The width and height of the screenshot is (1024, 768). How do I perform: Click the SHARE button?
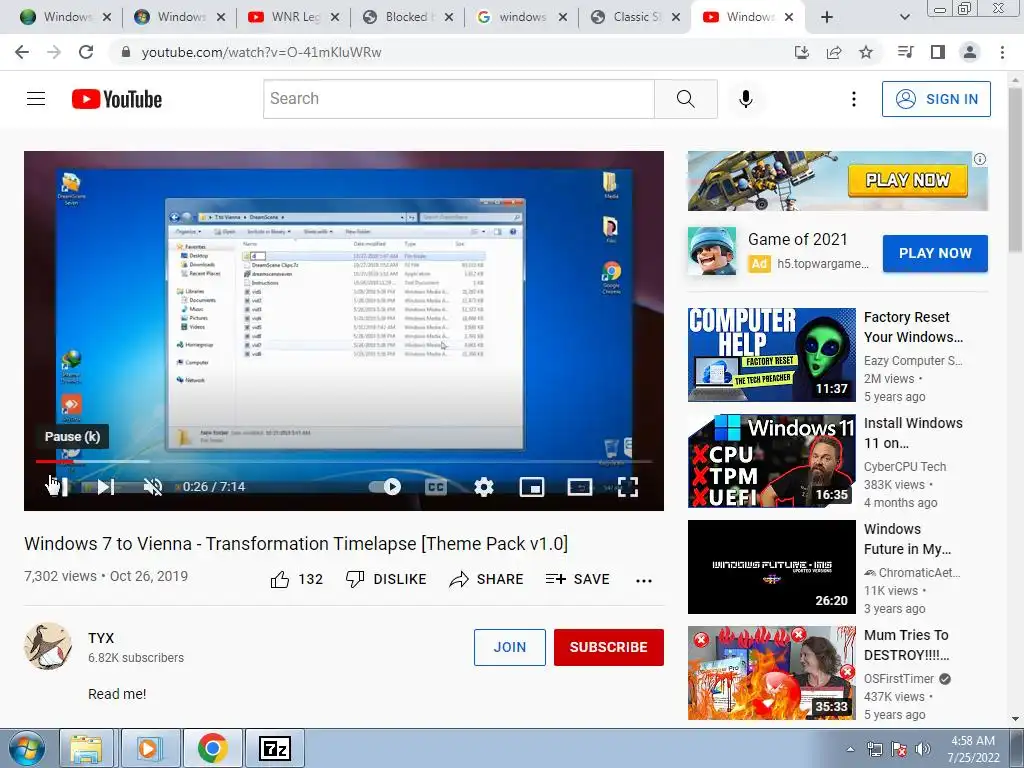click(487, 579)
